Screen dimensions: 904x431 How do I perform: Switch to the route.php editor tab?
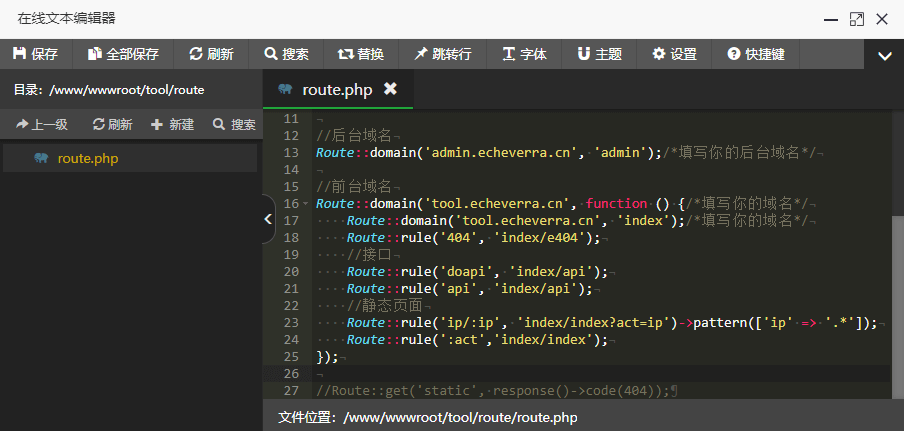[337, 89]
